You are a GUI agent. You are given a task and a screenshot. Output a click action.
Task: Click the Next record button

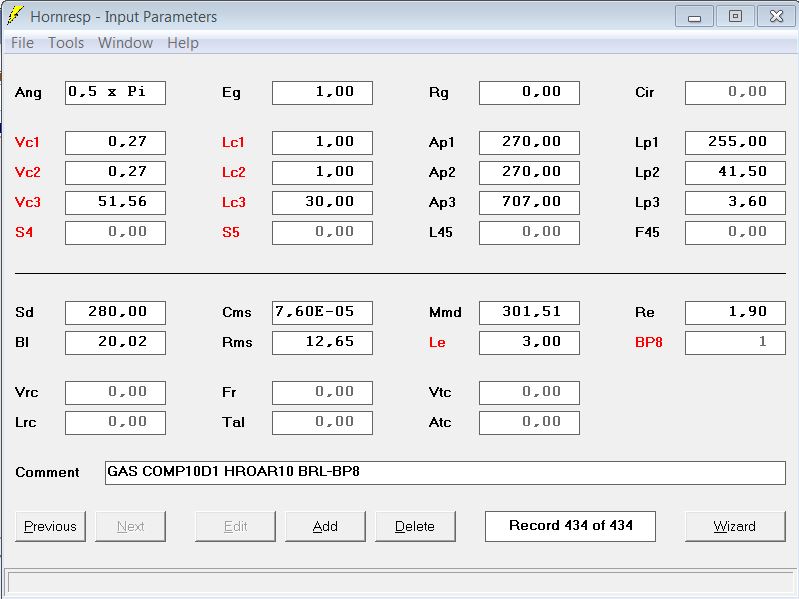click(x=130, y=526)
